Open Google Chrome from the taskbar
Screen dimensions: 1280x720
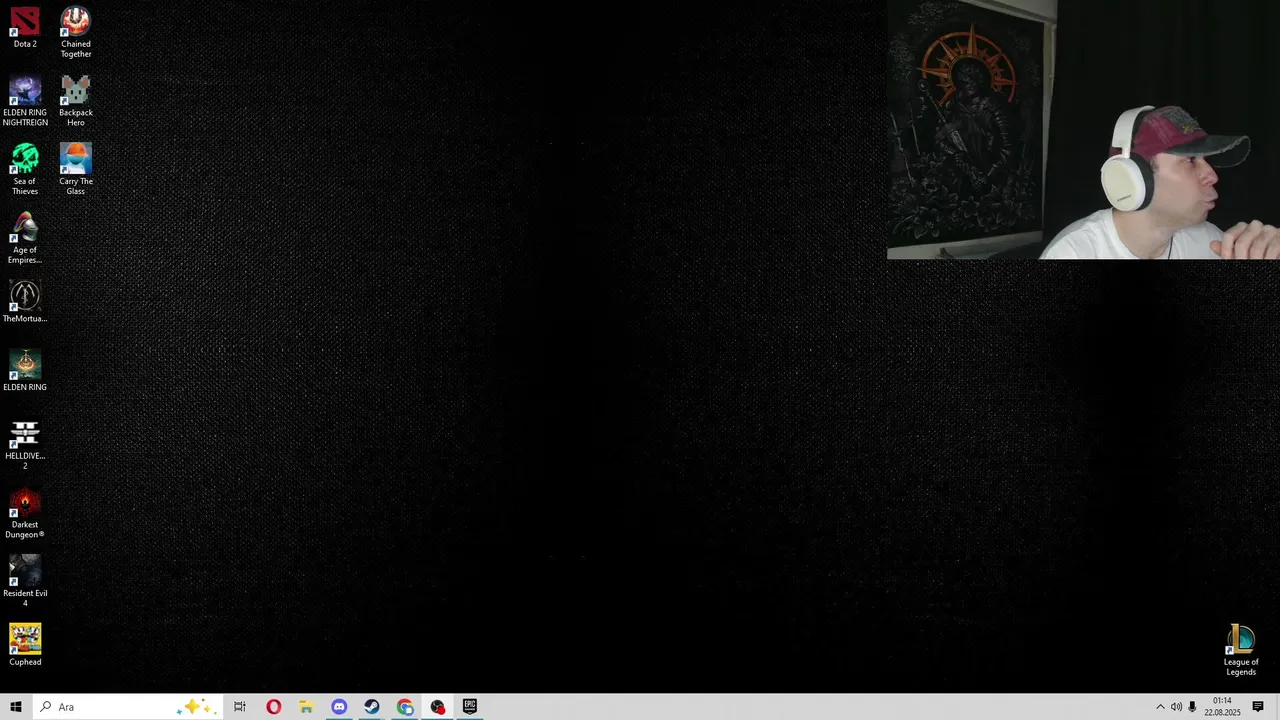405,707
